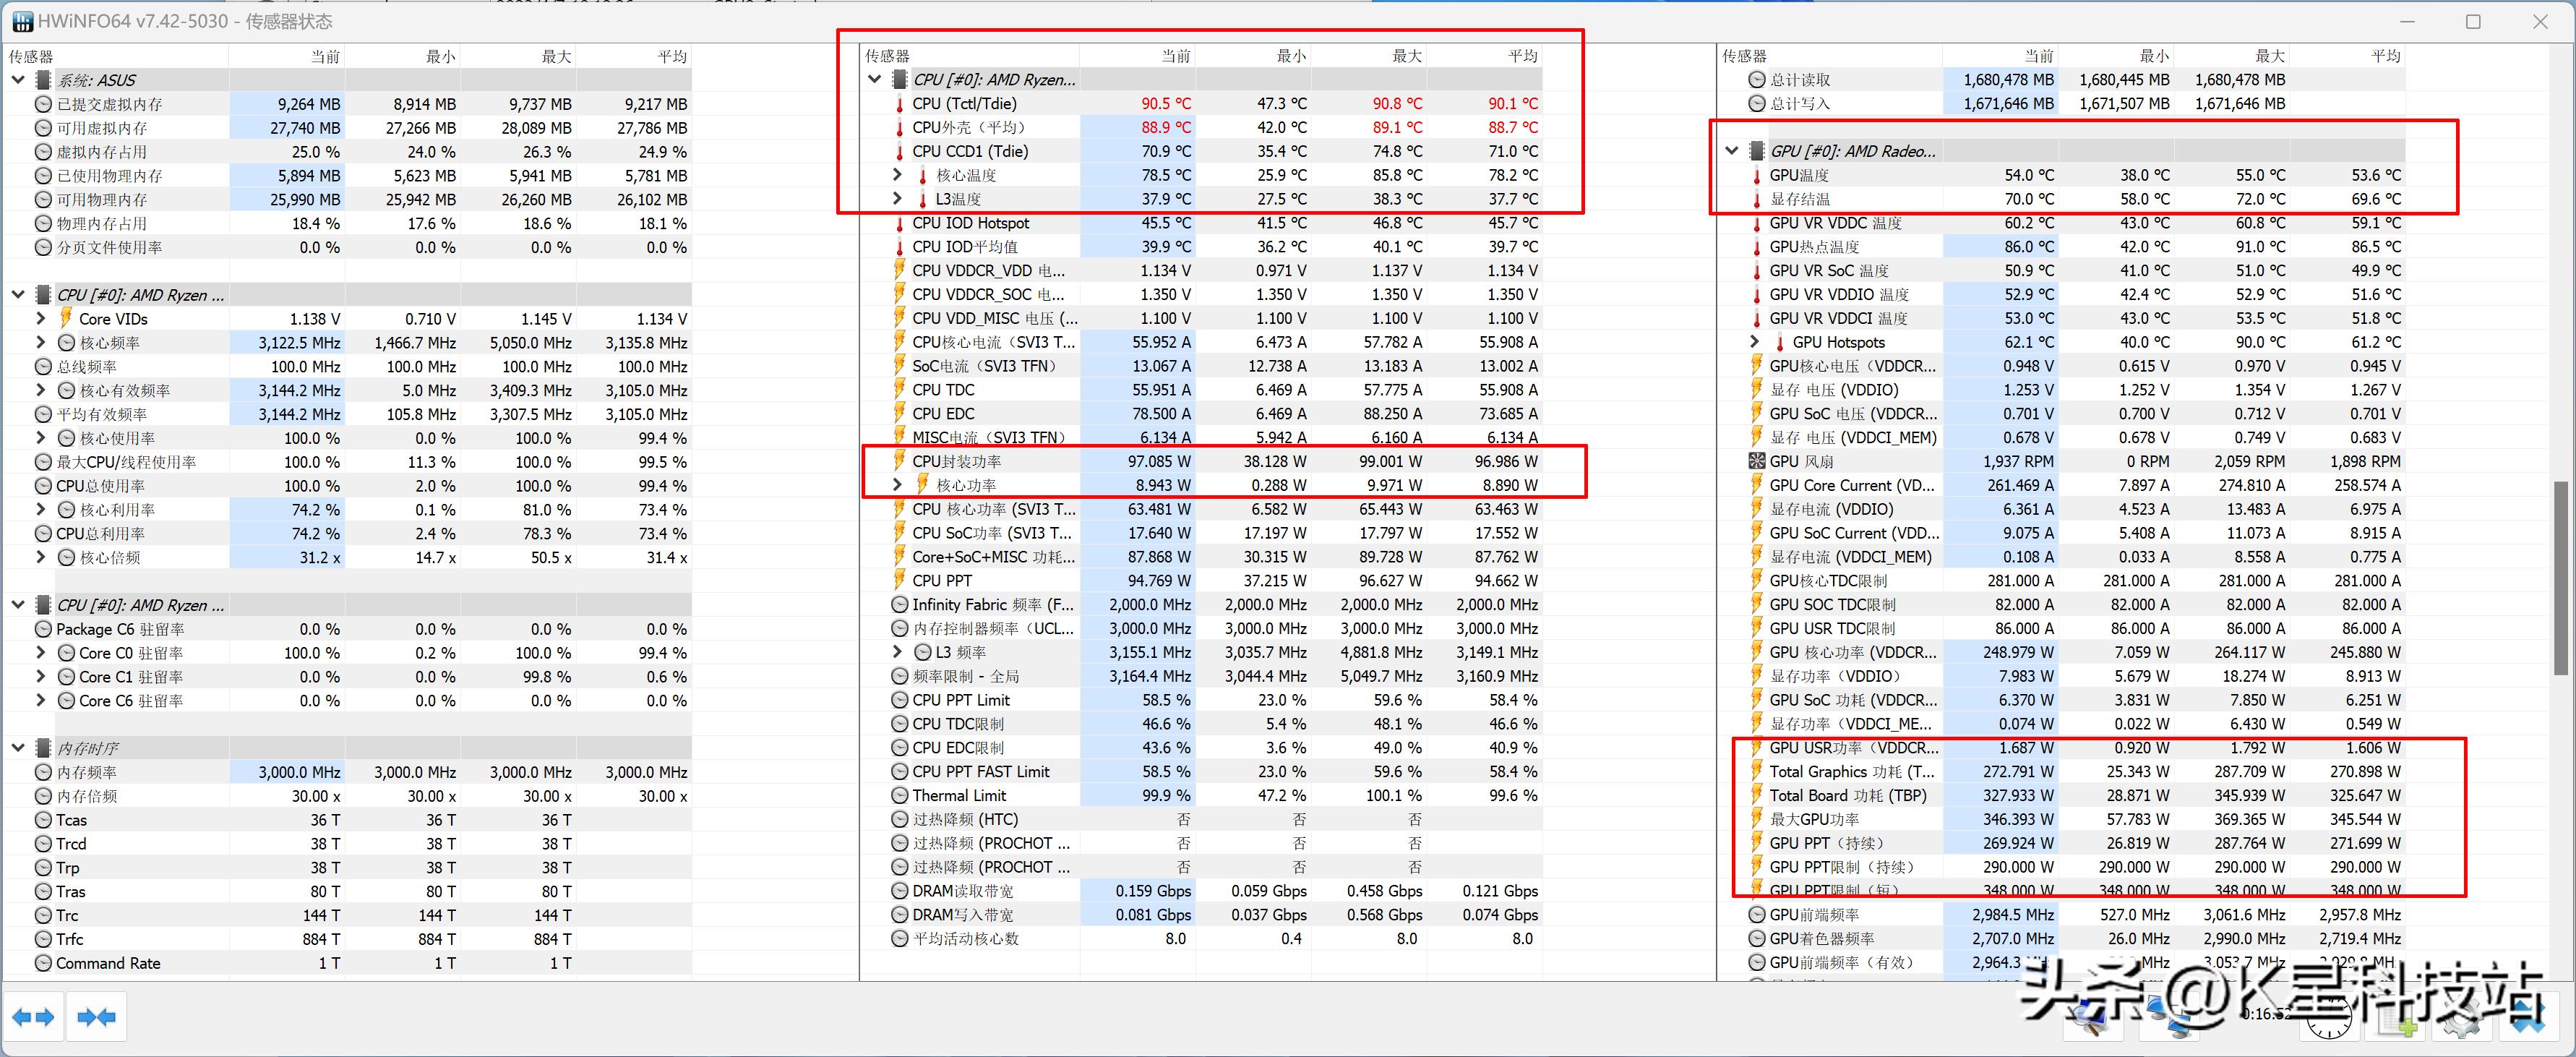Click the 当前 column header in middle panel
The image size is (2576, 1057).
[1177, 56]
